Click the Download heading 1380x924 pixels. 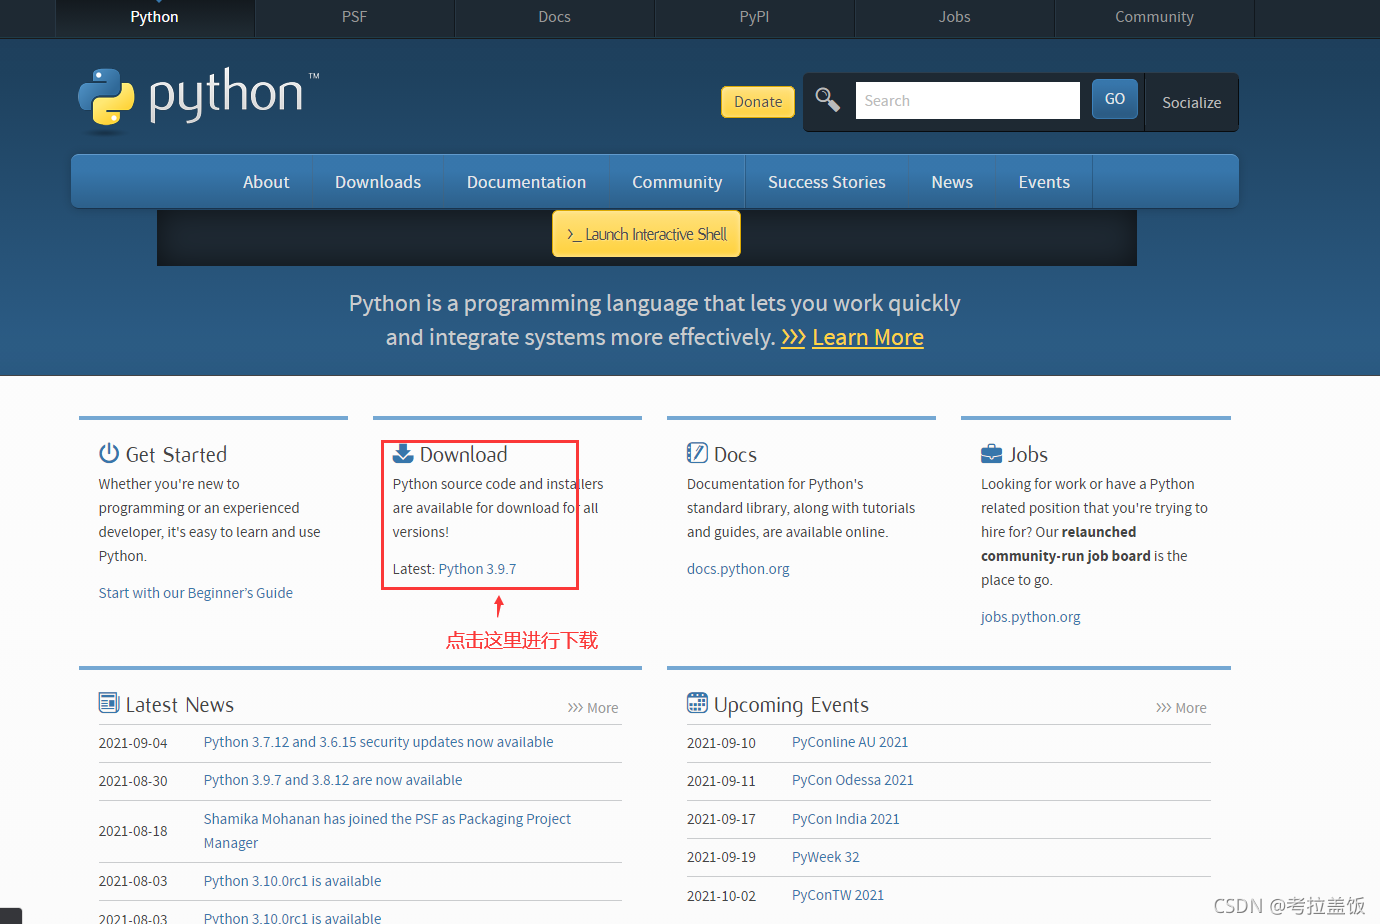click(x=463, y=455)
